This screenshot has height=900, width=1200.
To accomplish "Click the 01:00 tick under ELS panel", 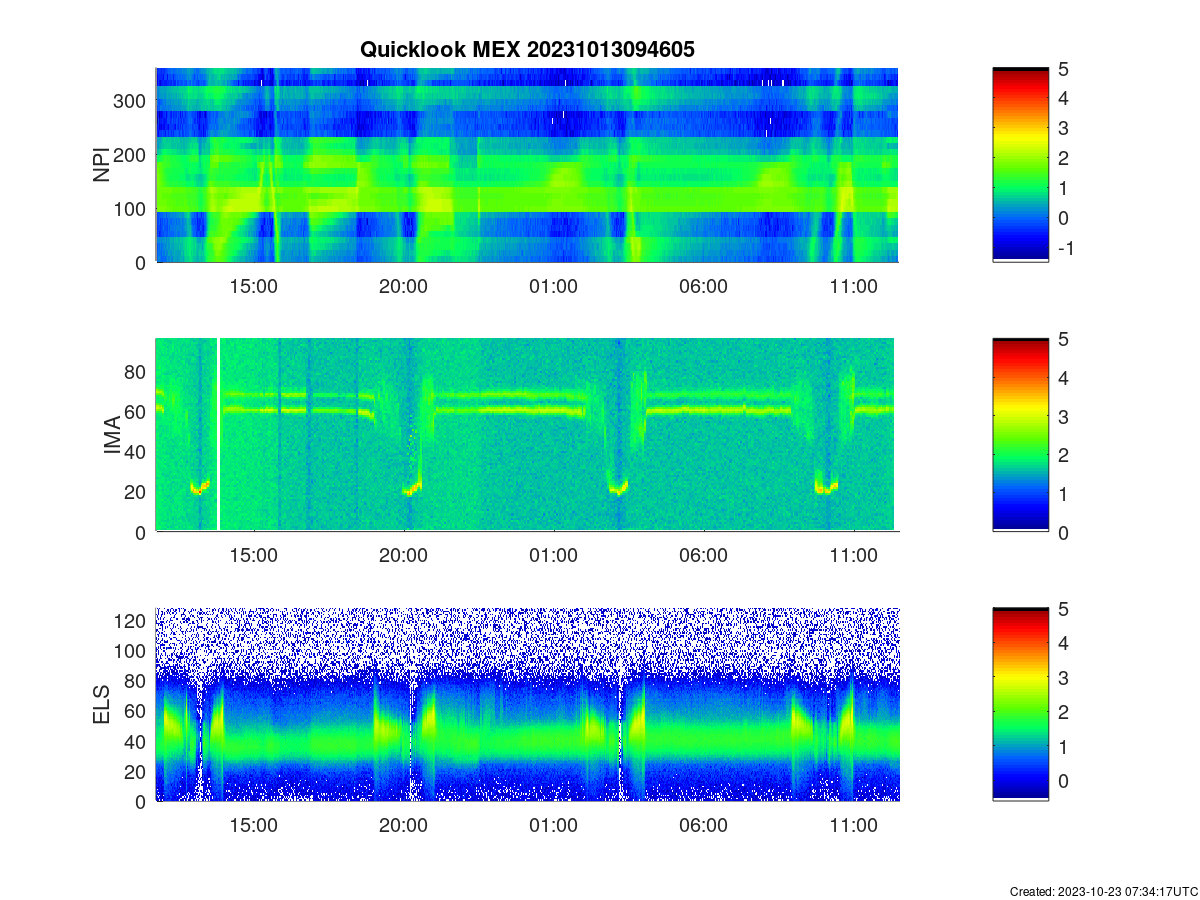I will tap(554, 825).
